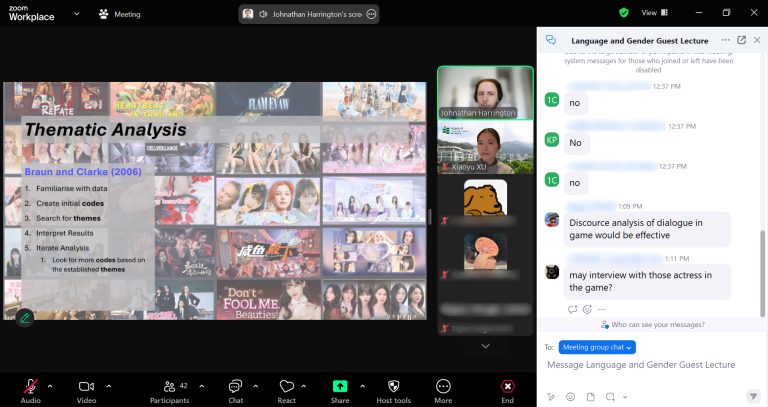Open the React heart menu
The image size is (768, 407).
pos(287,391)
